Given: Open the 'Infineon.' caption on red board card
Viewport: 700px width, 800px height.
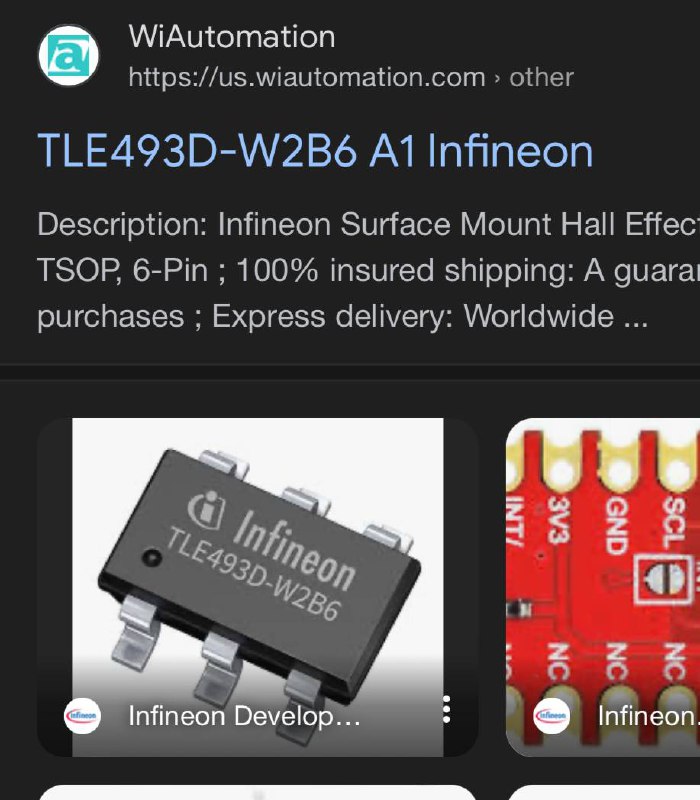Looking at the screenshot, I should tap(648, 716).
